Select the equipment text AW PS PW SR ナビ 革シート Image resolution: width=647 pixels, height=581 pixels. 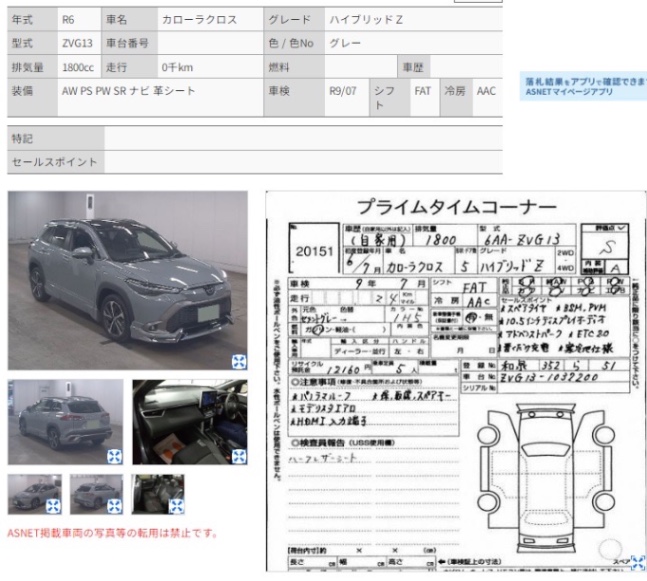(x=128, y=91)
